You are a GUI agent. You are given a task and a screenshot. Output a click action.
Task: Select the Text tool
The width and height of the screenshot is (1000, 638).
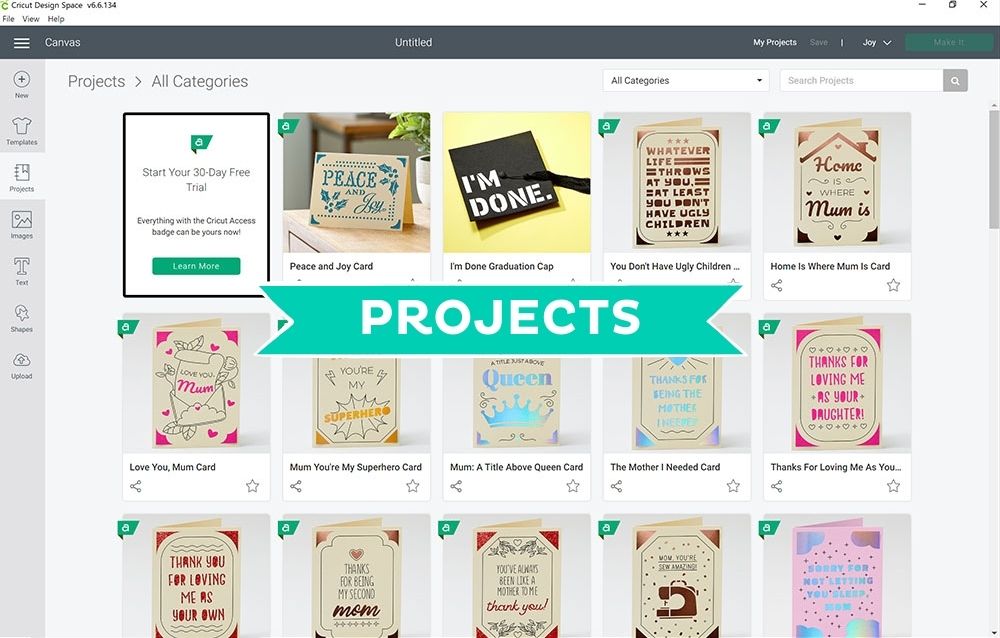22,271
